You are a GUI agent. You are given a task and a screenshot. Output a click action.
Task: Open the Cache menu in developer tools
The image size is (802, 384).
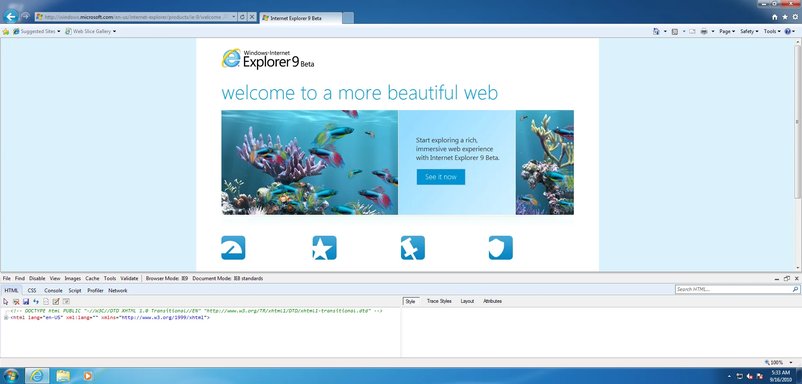tap(92, 279)
